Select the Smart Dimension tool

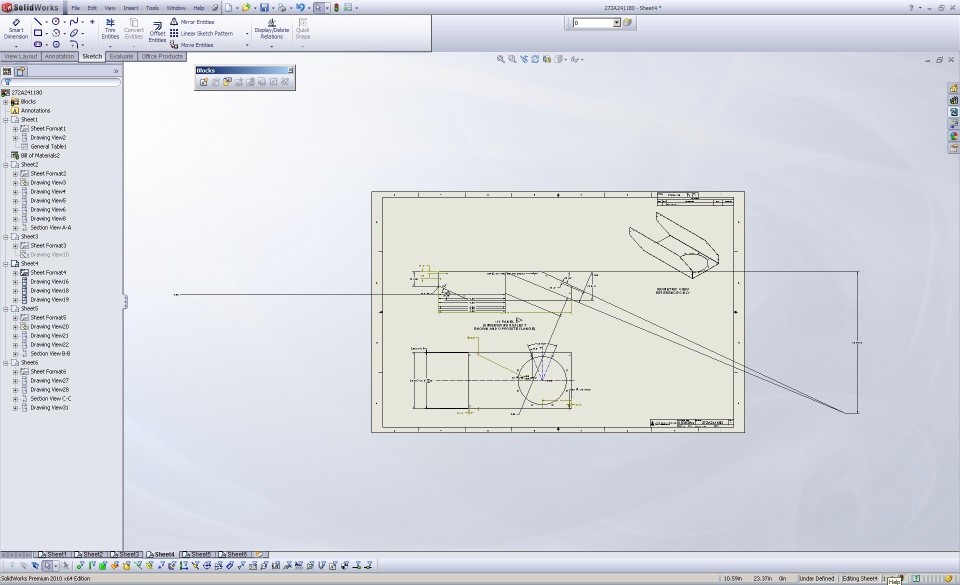(x=16, y=29)
